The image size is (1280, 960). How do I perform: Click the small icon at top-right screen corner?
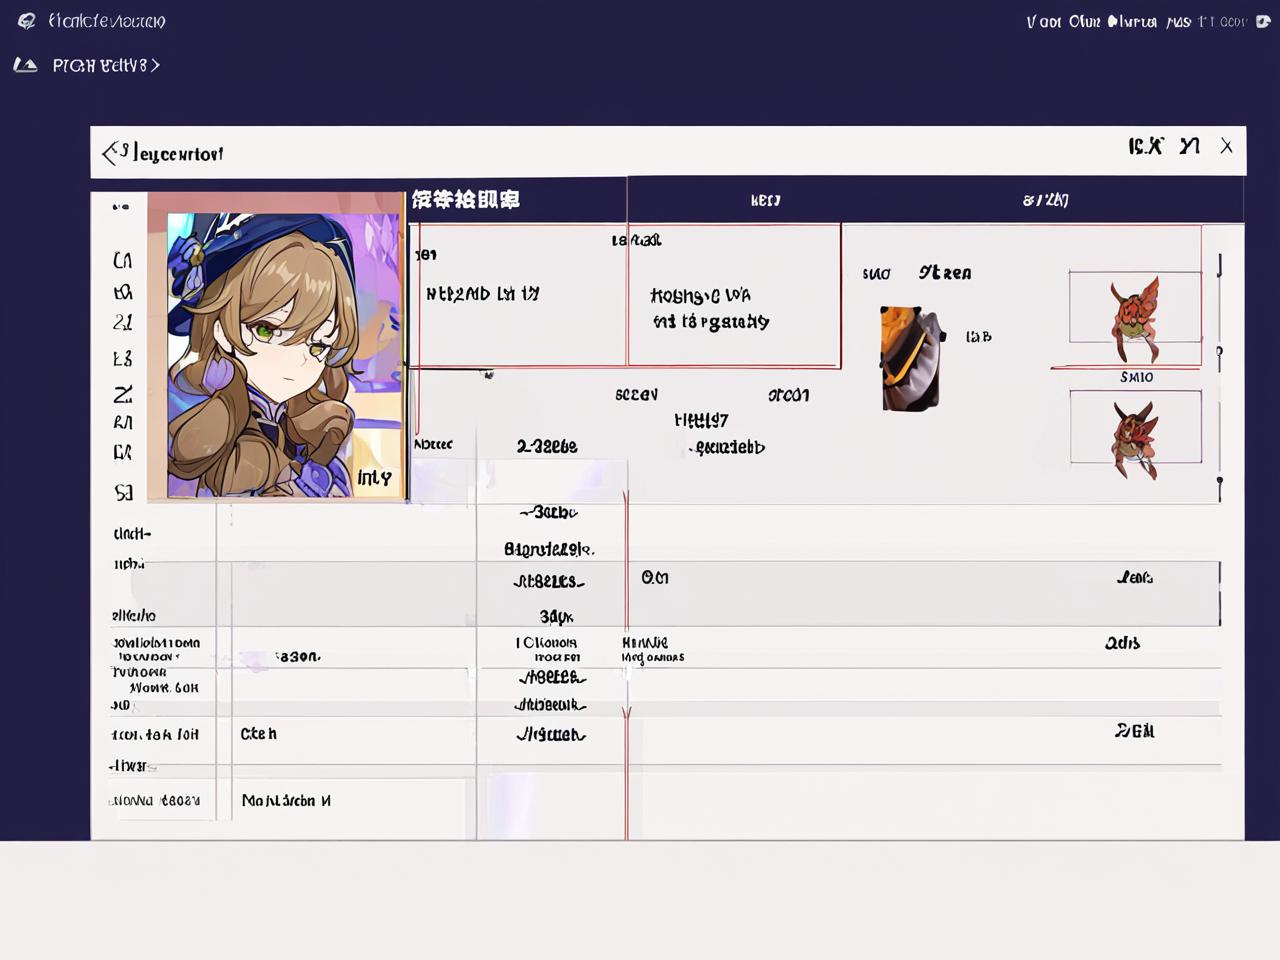[1263, 21]
